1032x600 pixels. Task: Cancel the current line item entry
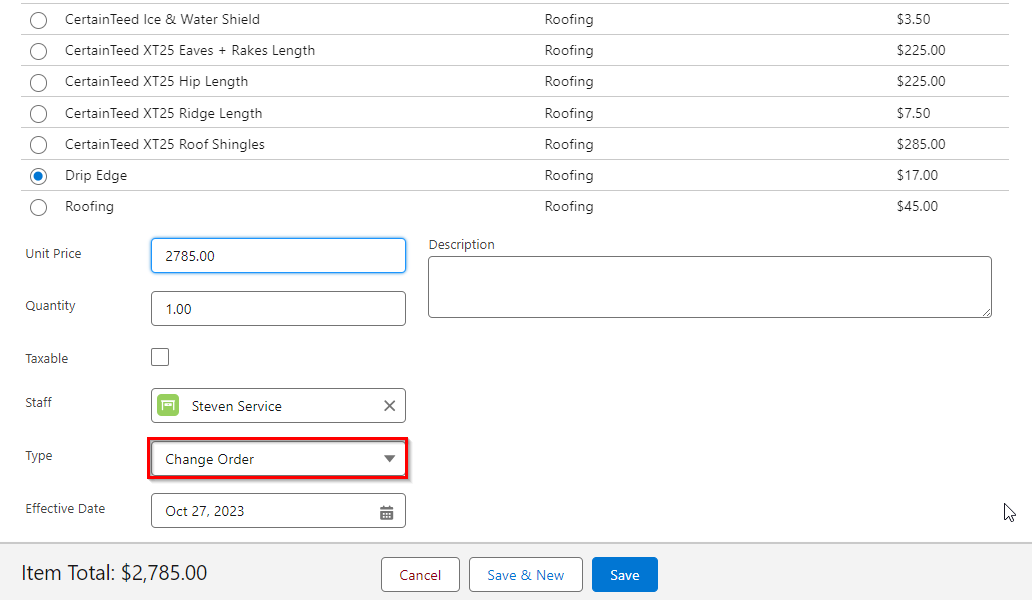tap(420, 574)
